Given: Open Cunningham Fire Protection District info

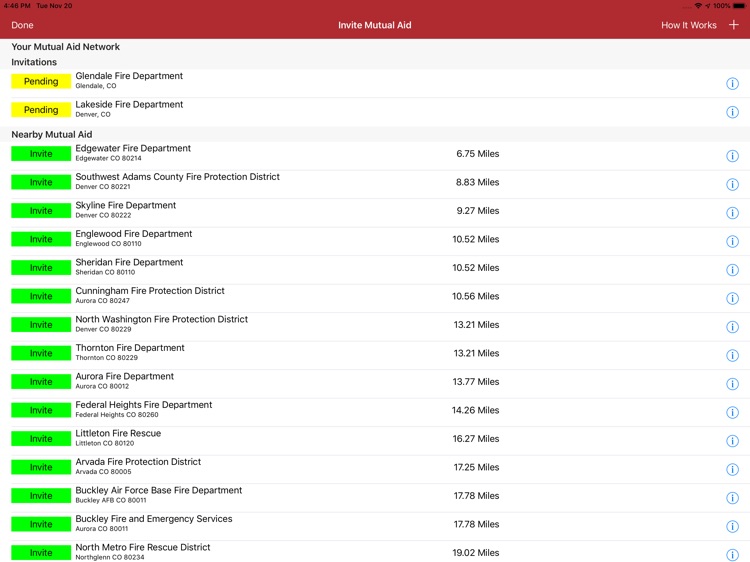Looking at the screenshot, I should pyautogui.click(x=732, y=298).
